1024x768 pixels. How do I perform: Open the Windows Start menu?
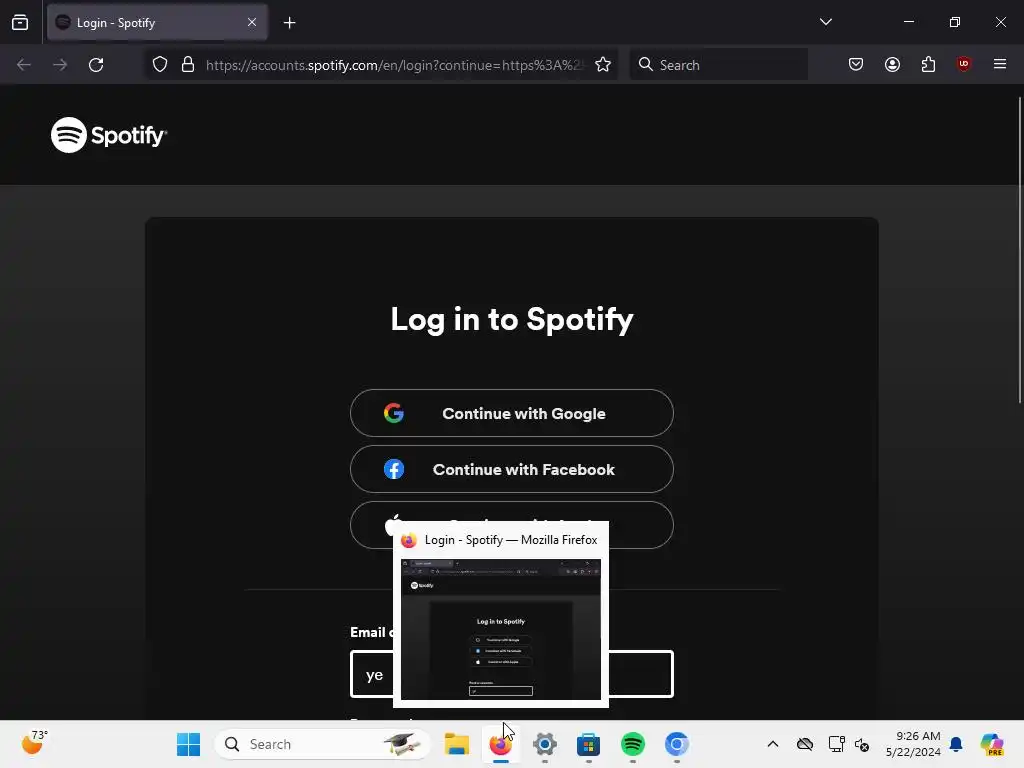pyautogui.click(x=189, y=744)
